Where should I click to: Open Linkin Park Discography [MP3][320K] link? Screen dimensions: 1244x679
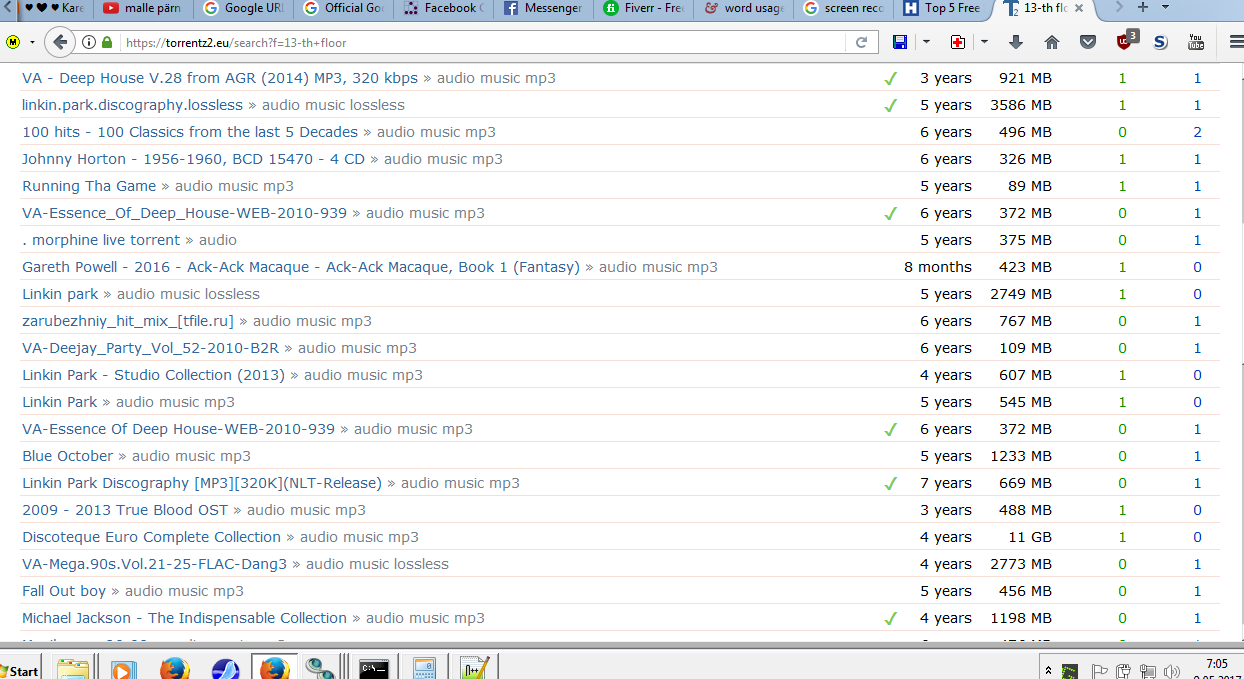[x=202, y=483]
